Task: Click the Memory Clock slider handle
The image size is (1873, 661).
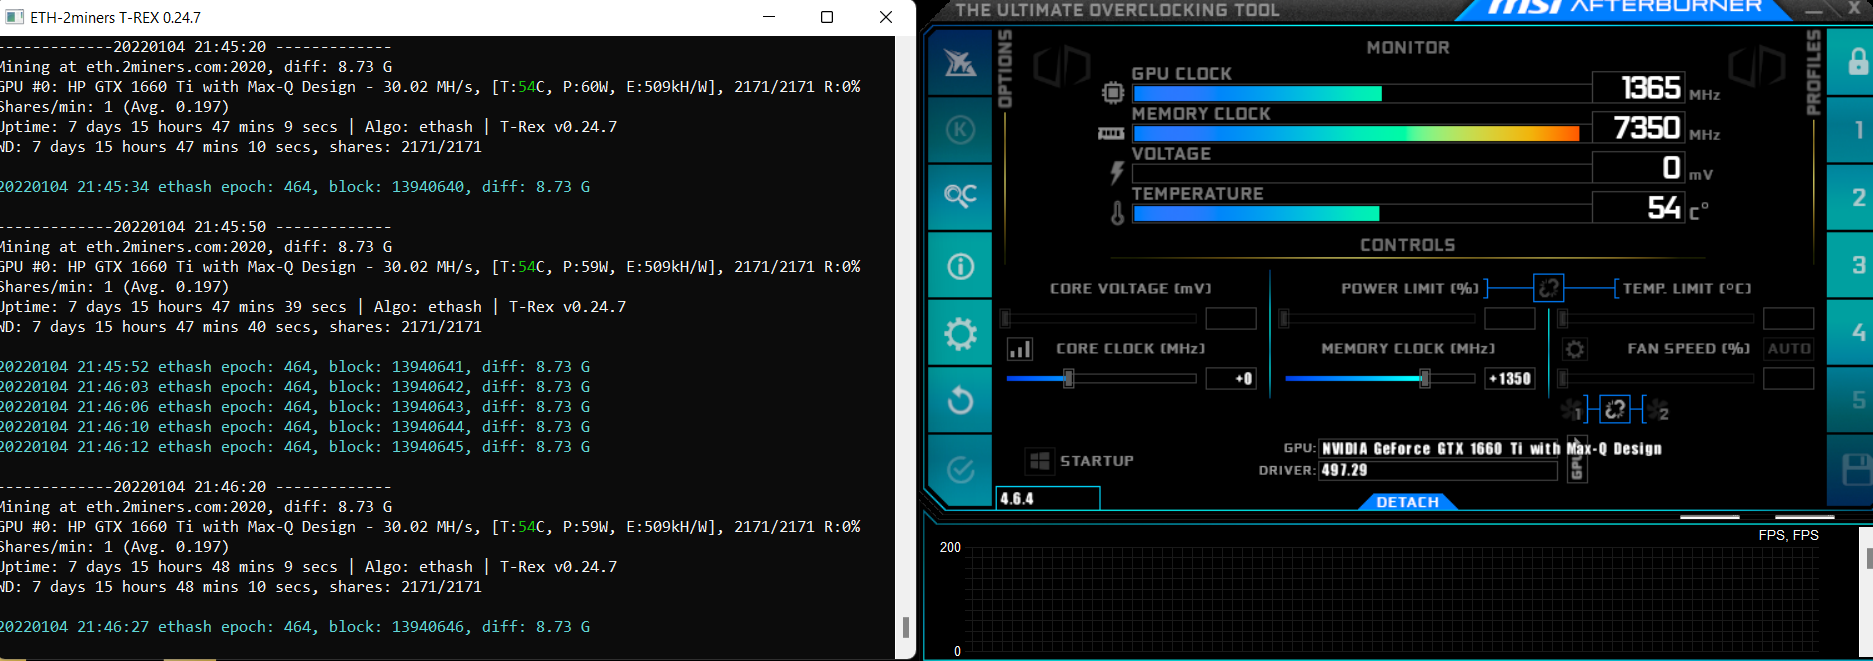Action: point(1425,379)
